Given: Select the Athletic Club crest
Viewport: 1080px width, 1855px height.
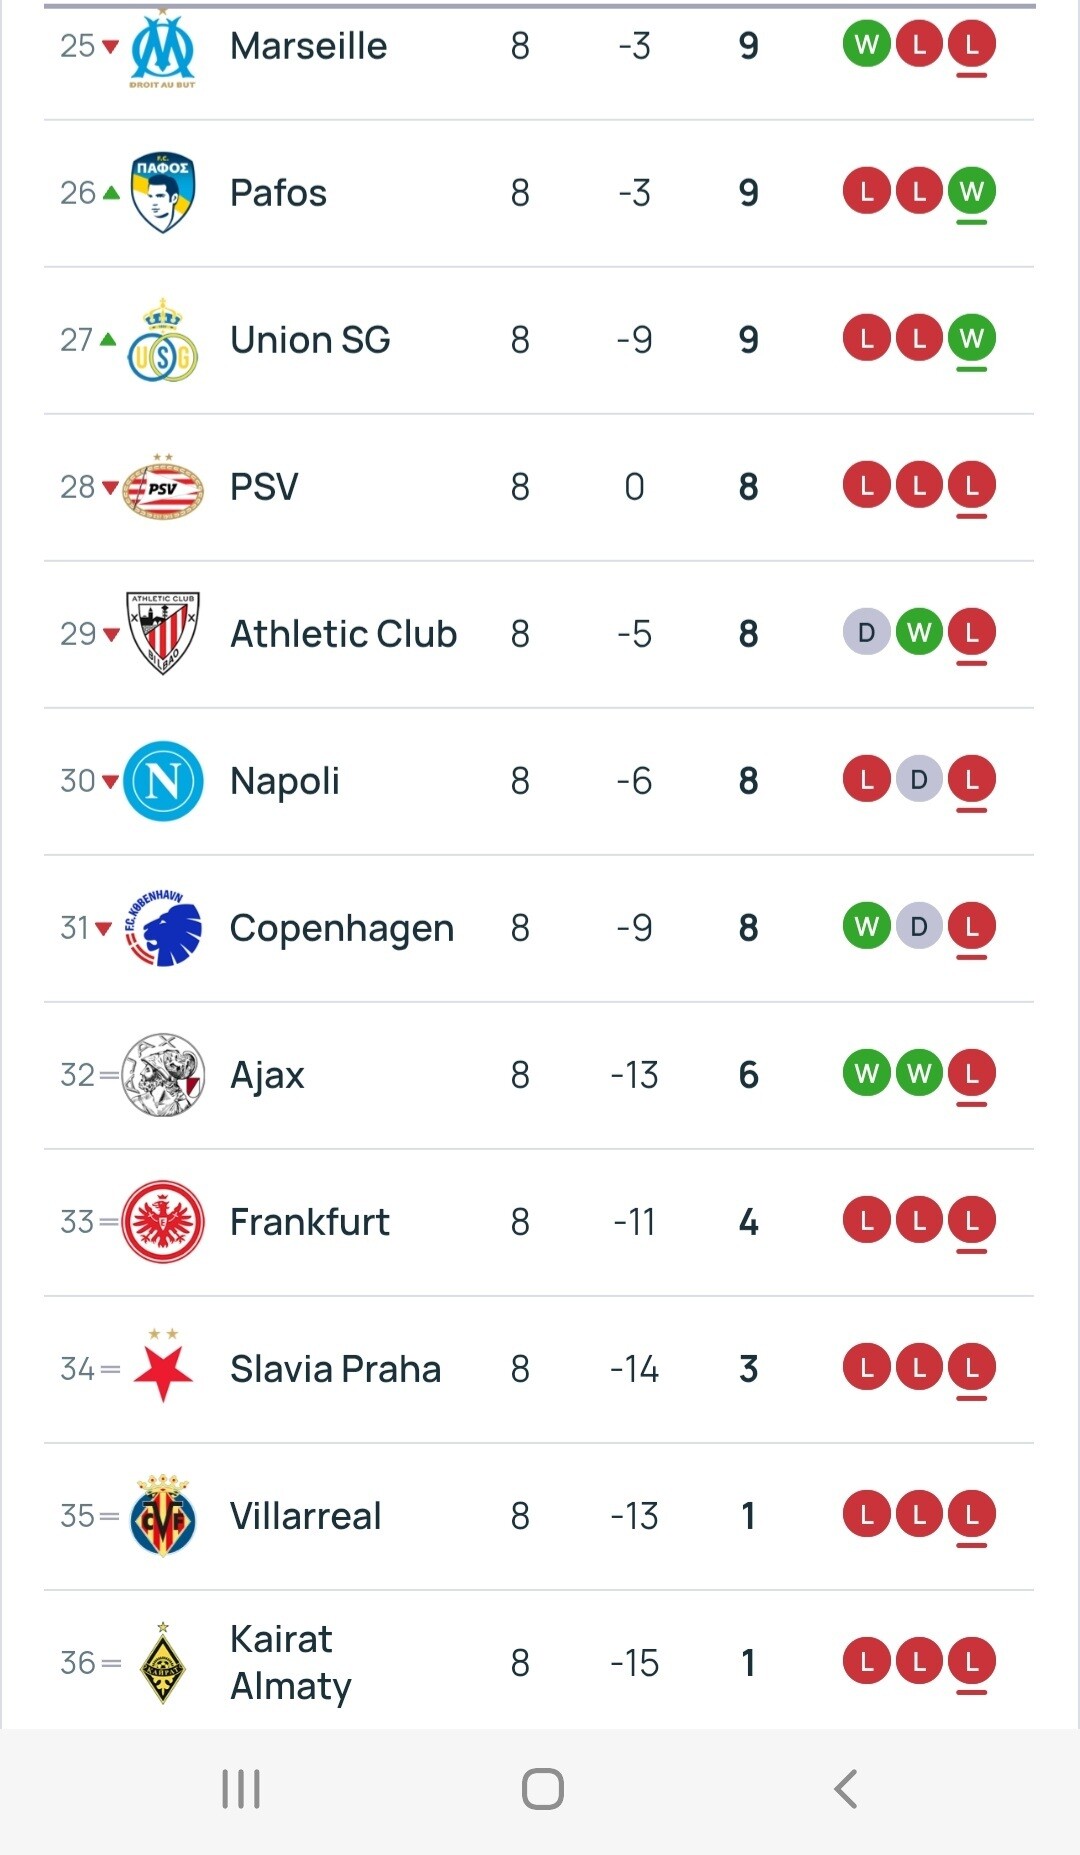Looking at the screenshot, I should pos(163,633).
